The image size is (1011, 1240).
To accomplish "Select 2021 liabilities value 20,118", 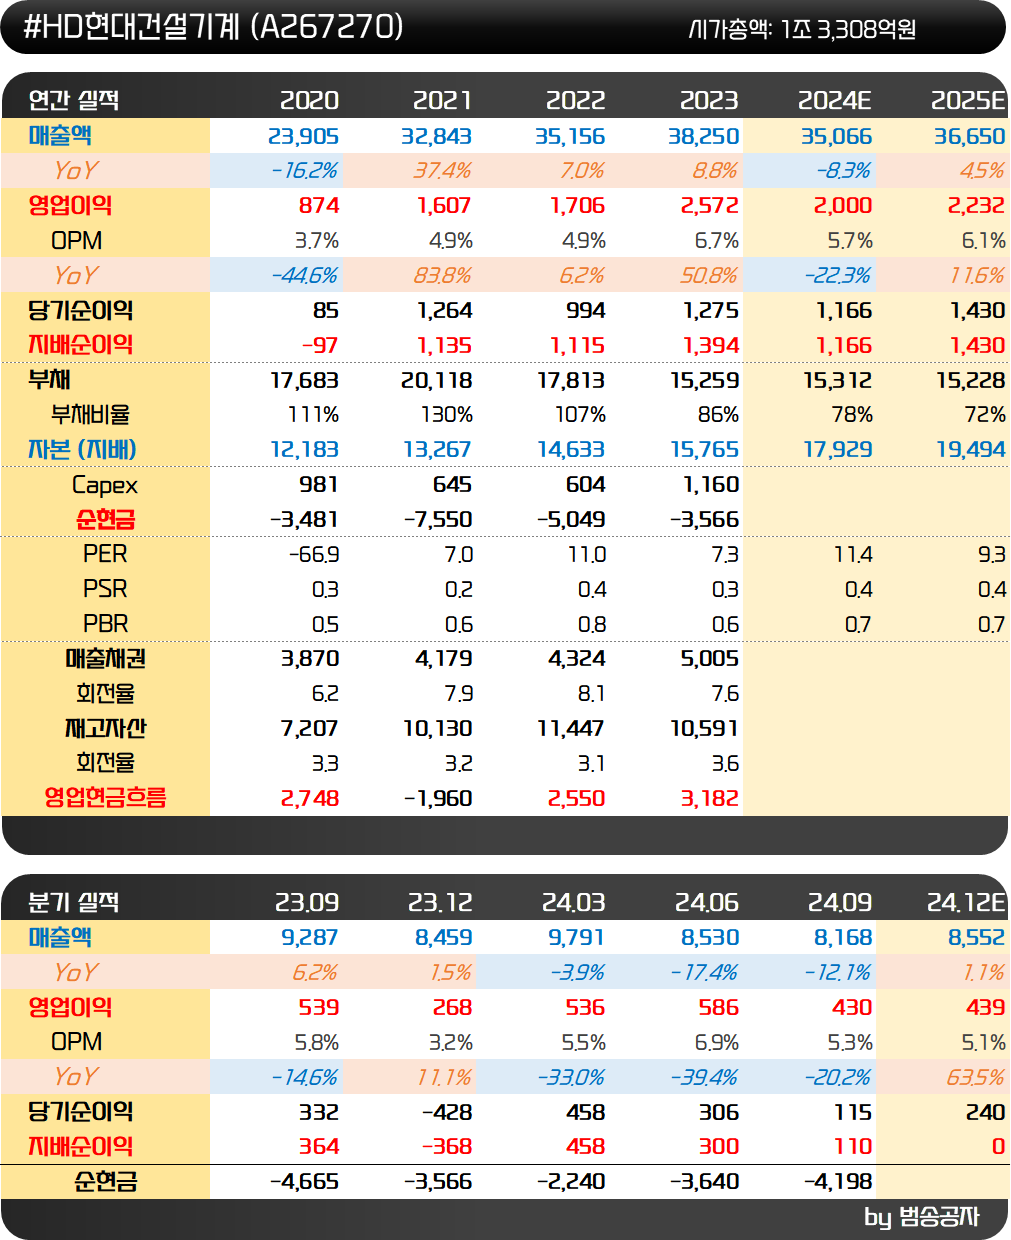I will pos(436,380).
